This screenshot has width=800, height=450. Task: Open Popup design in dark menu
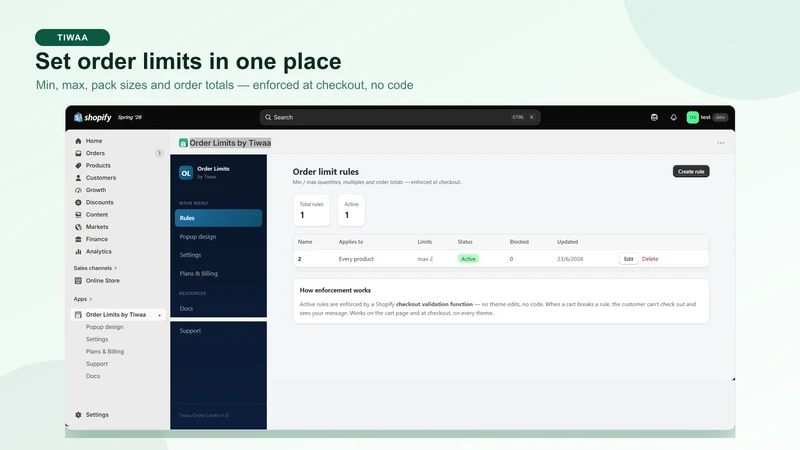(x=197, y=237)
